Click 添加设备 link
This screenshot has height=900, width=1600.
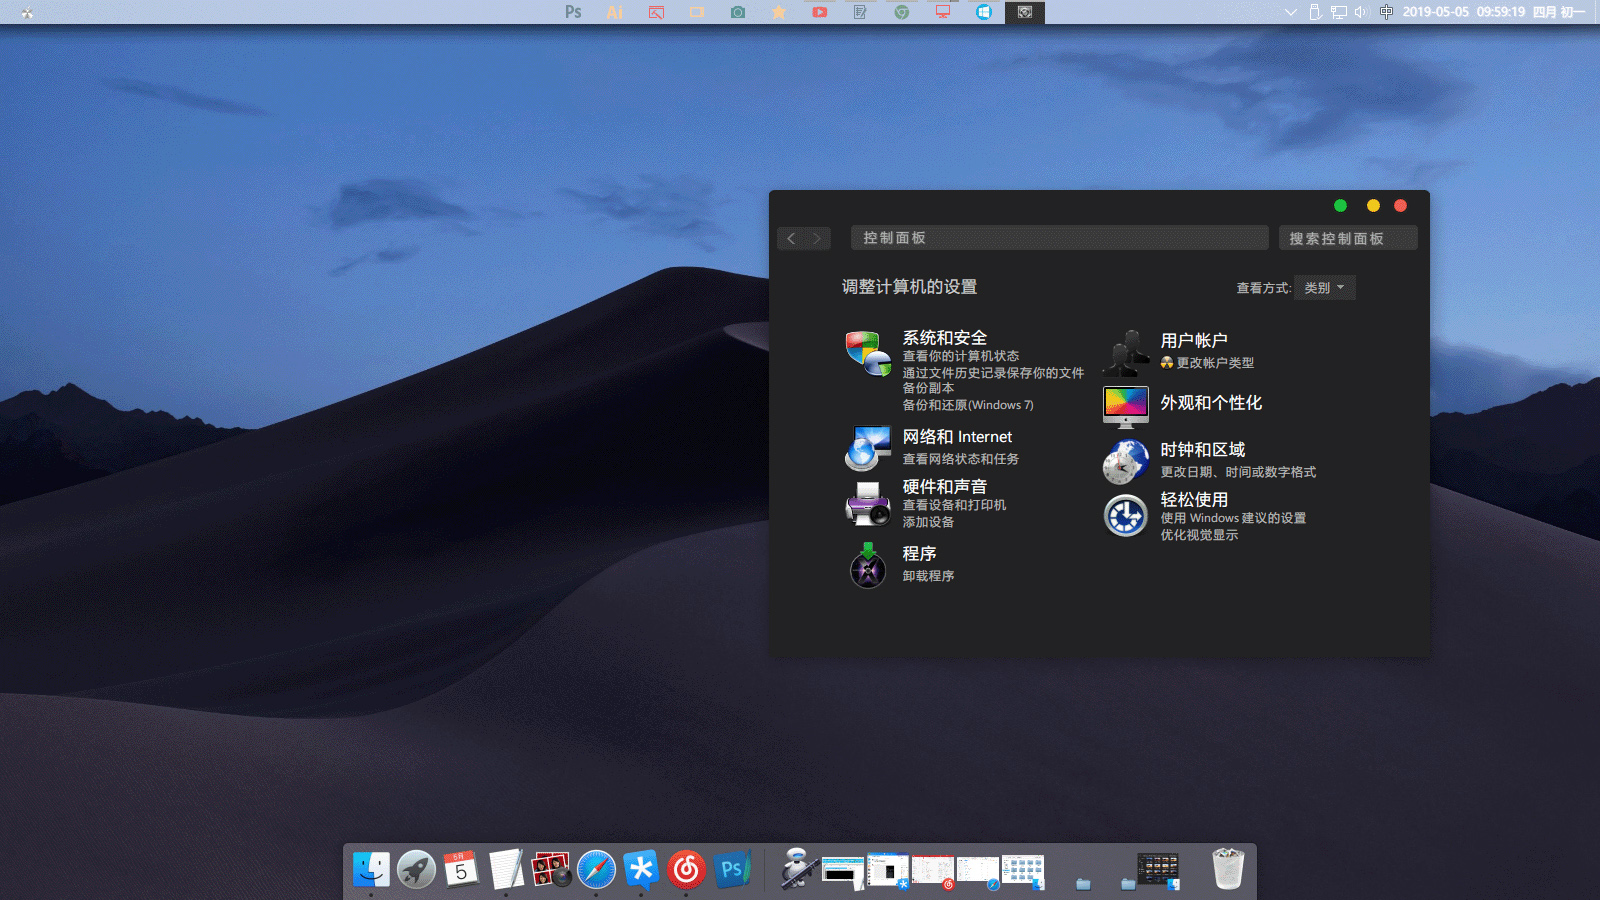click(928, 522)
